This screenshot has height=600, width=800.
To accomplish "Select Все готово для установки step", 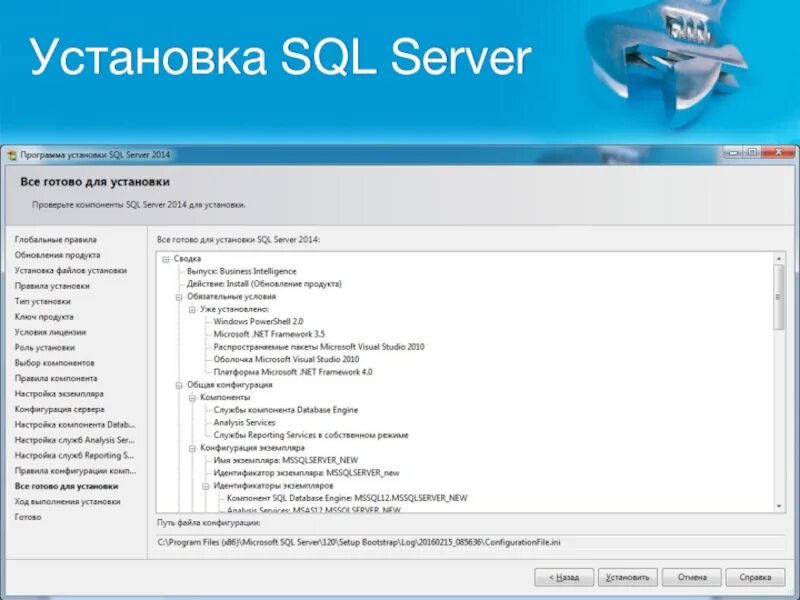I will click(66, 486).
